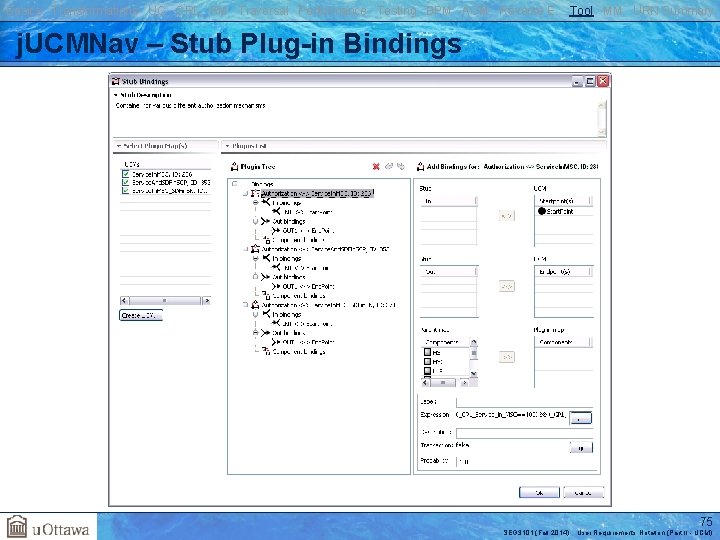Click the Cancel button of the Stub Bindings dialog

click(583, 493)
